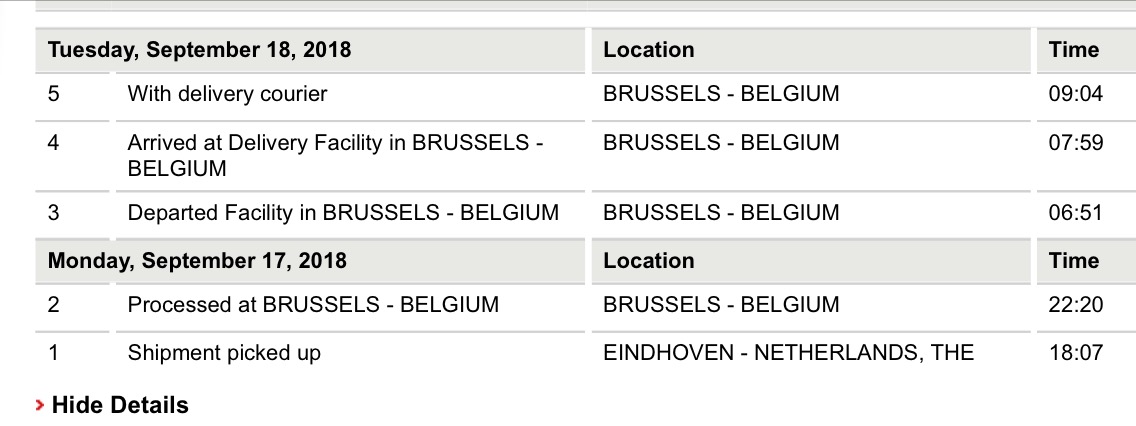Click the Time header for September 17

[1074, 260]
